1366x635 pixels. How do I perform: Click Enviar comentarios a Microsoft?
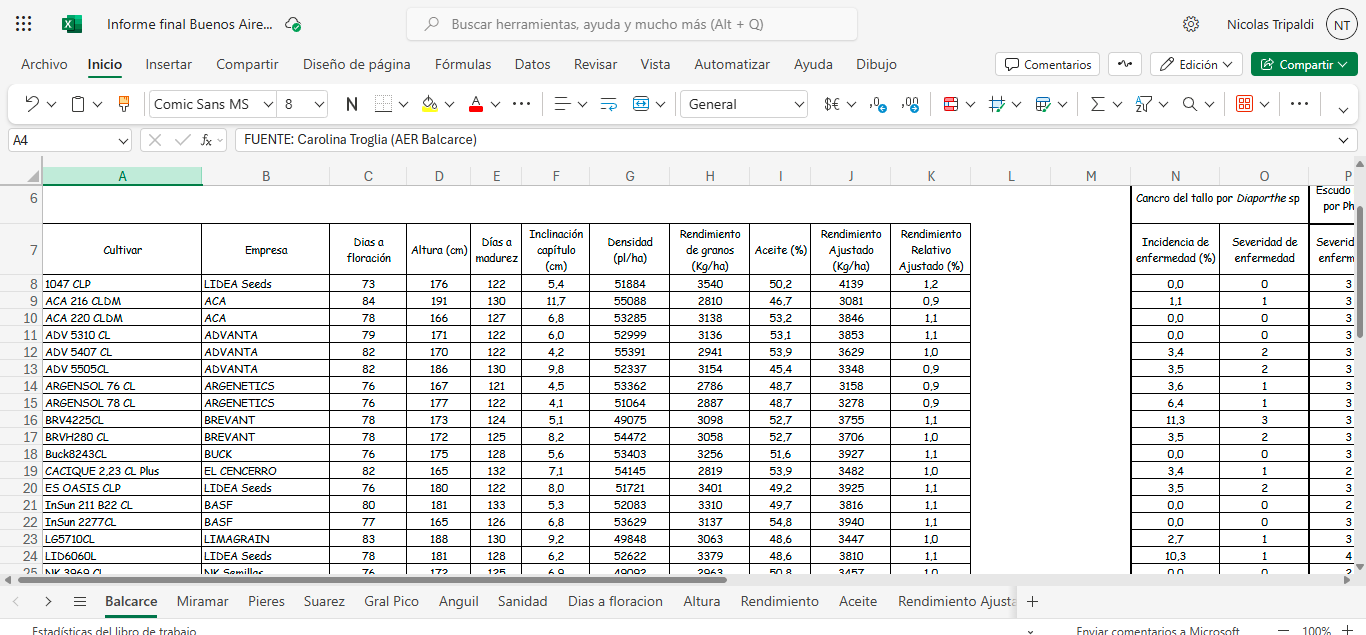click(1157, 631)
